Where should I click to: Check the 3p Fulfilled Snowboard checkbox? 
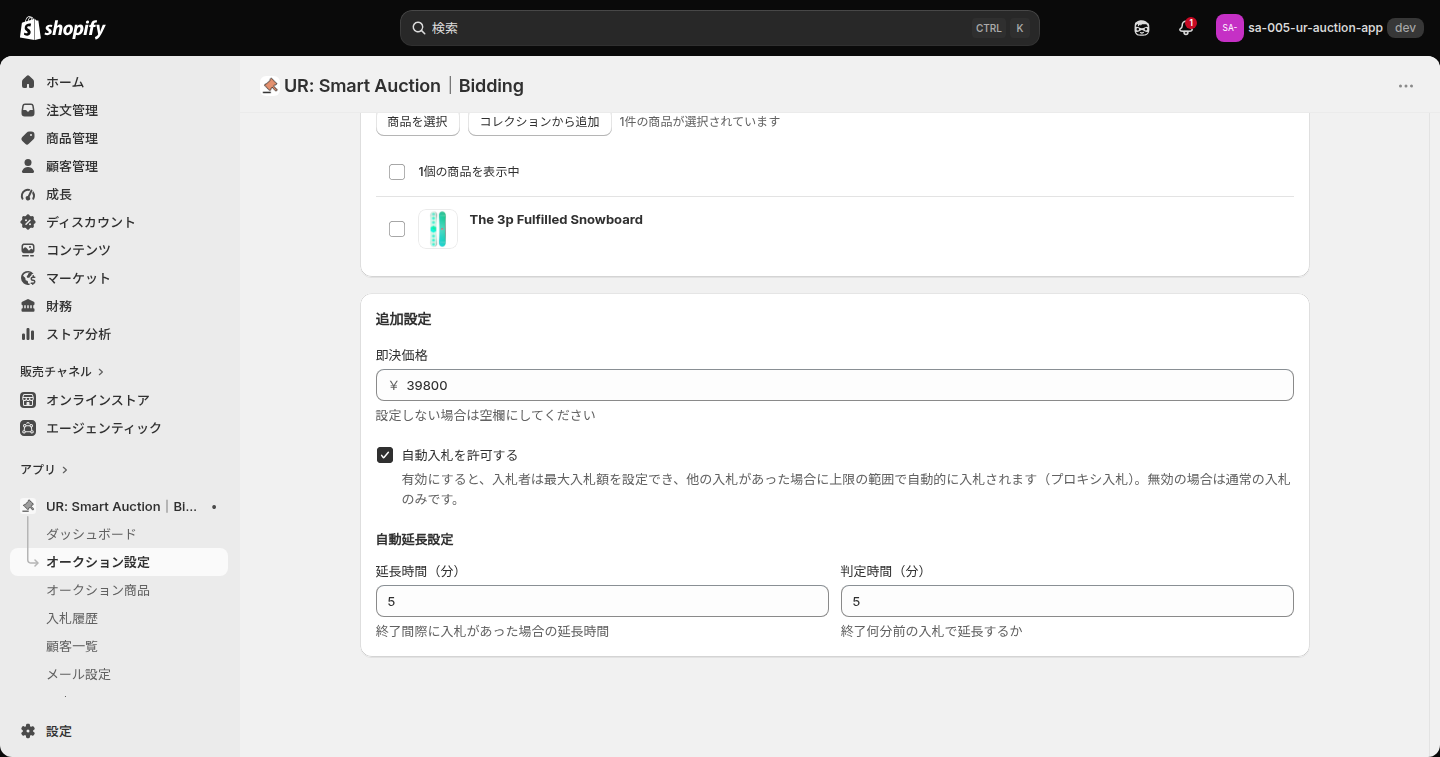click(397, 229)
